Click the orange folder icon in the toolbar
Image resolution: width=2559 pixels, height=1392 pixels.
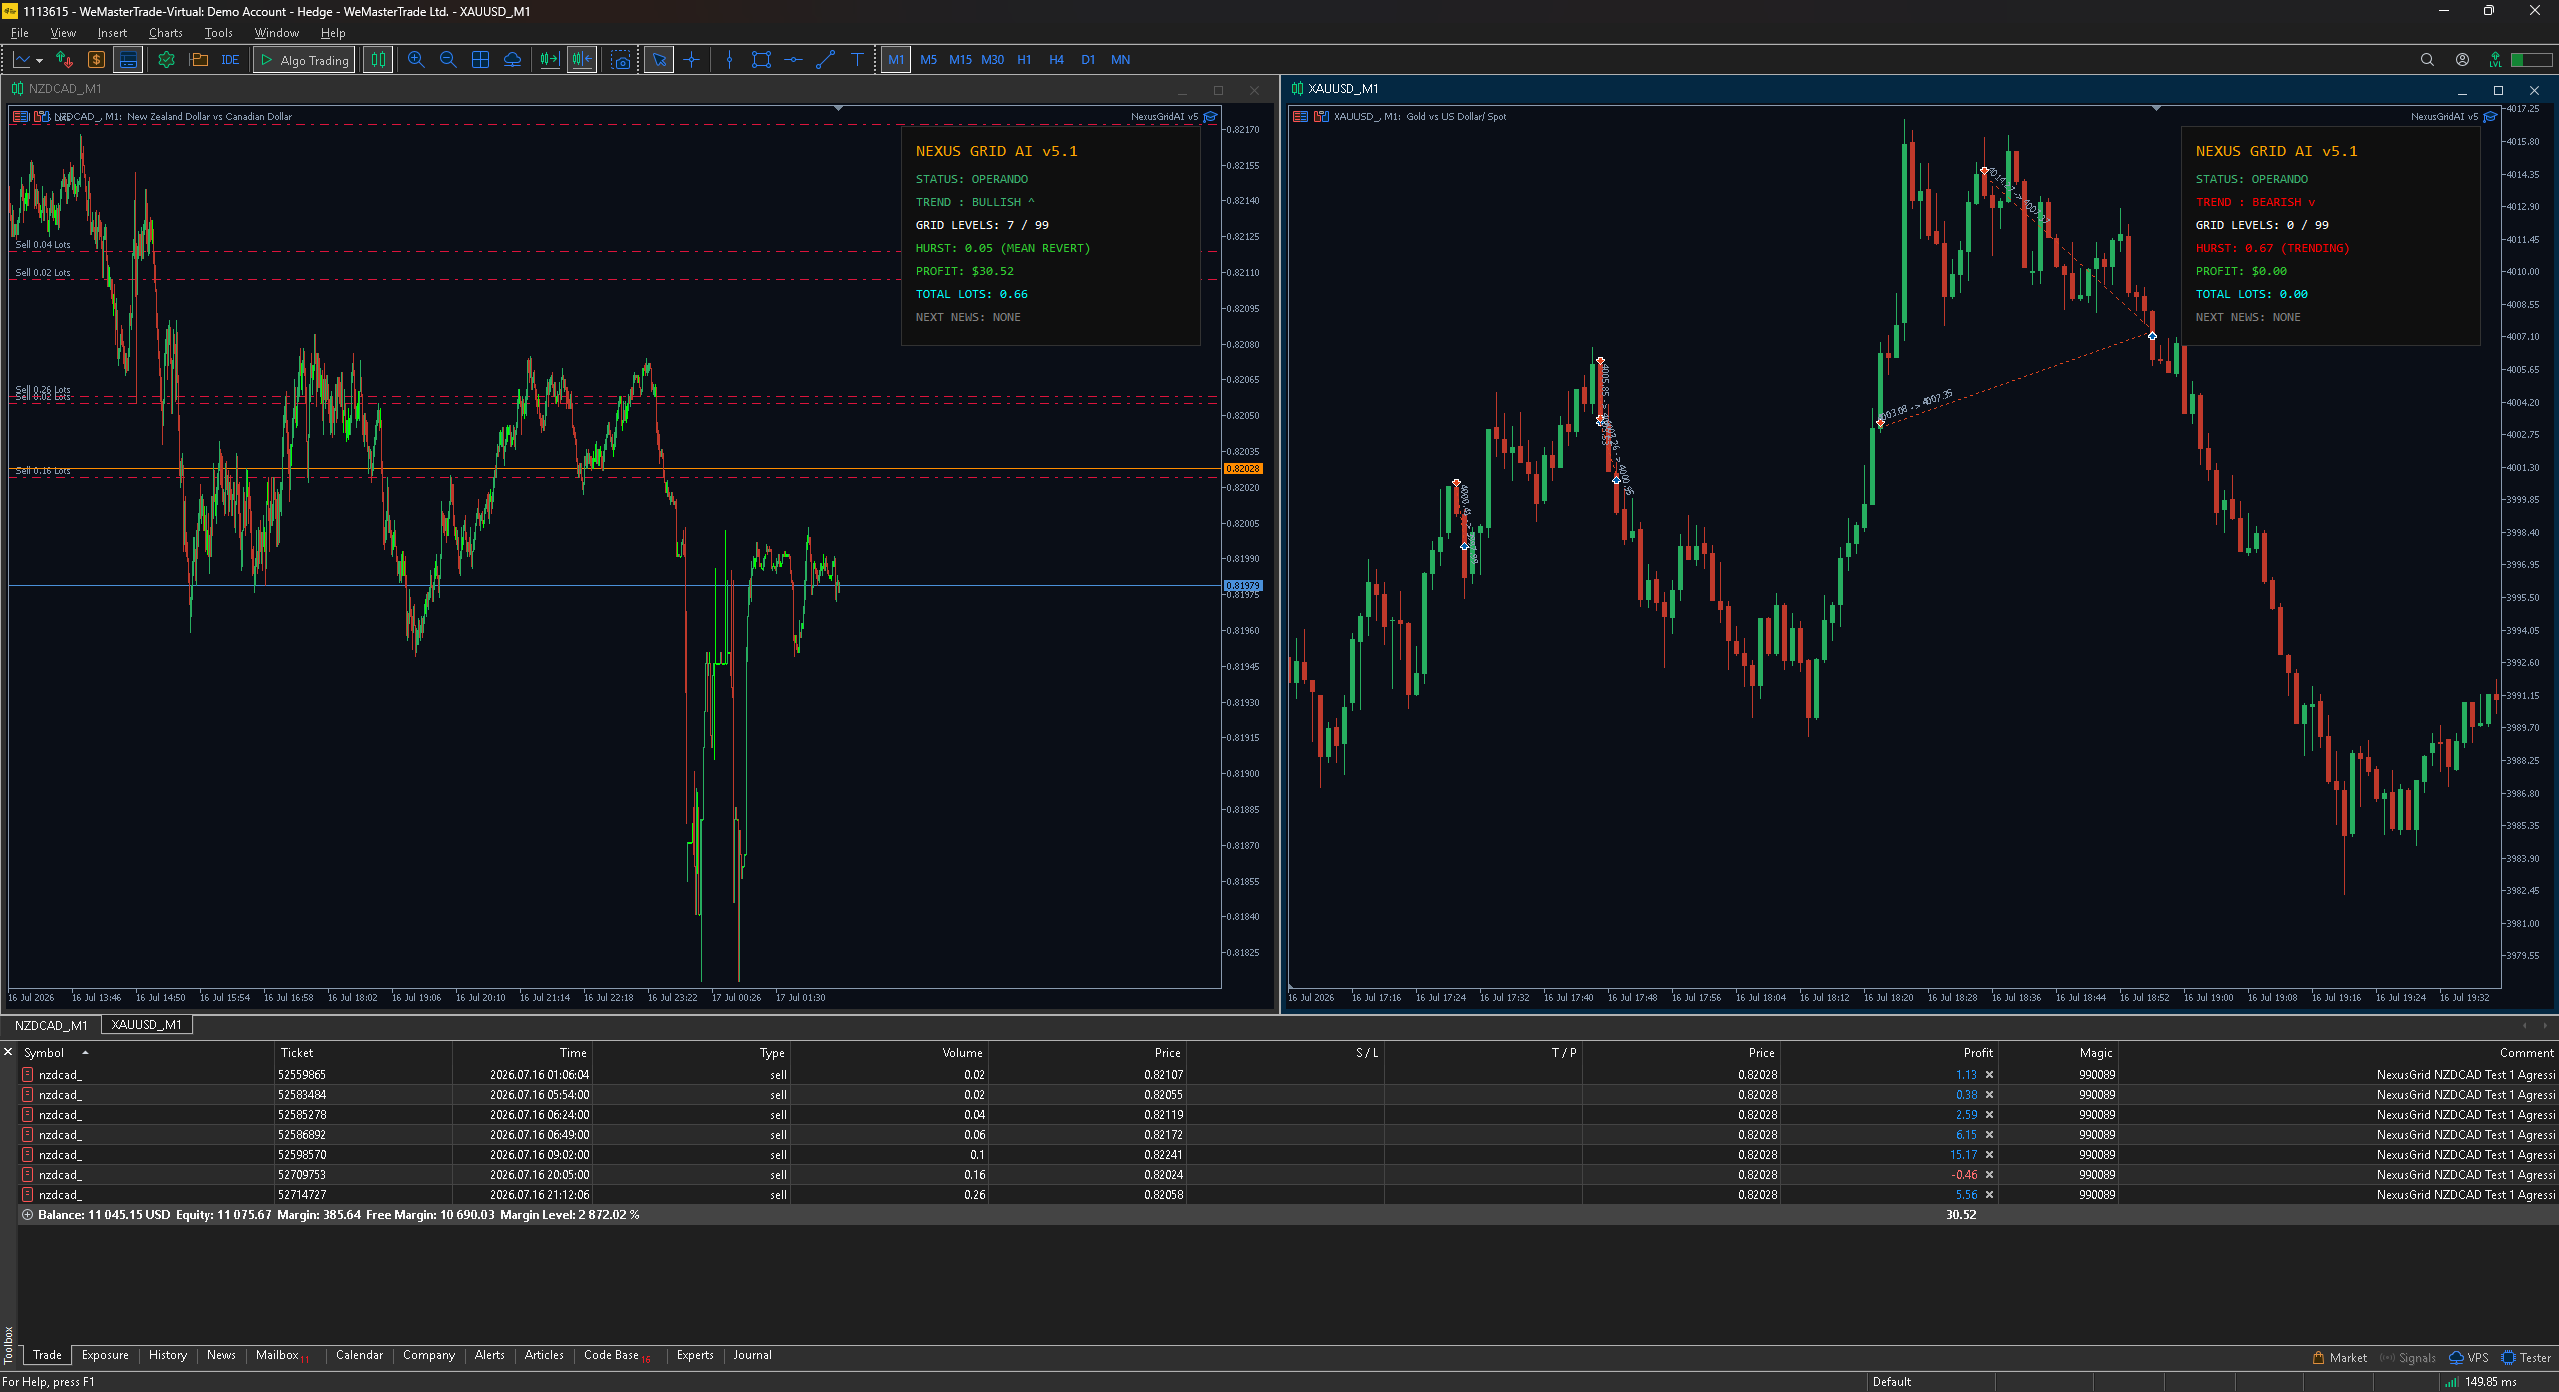click(198, 60)
